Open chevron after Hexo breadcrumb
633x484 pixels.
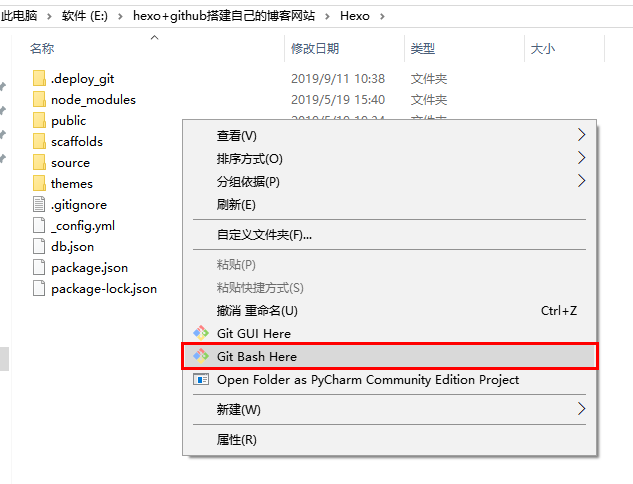point(382,16)
